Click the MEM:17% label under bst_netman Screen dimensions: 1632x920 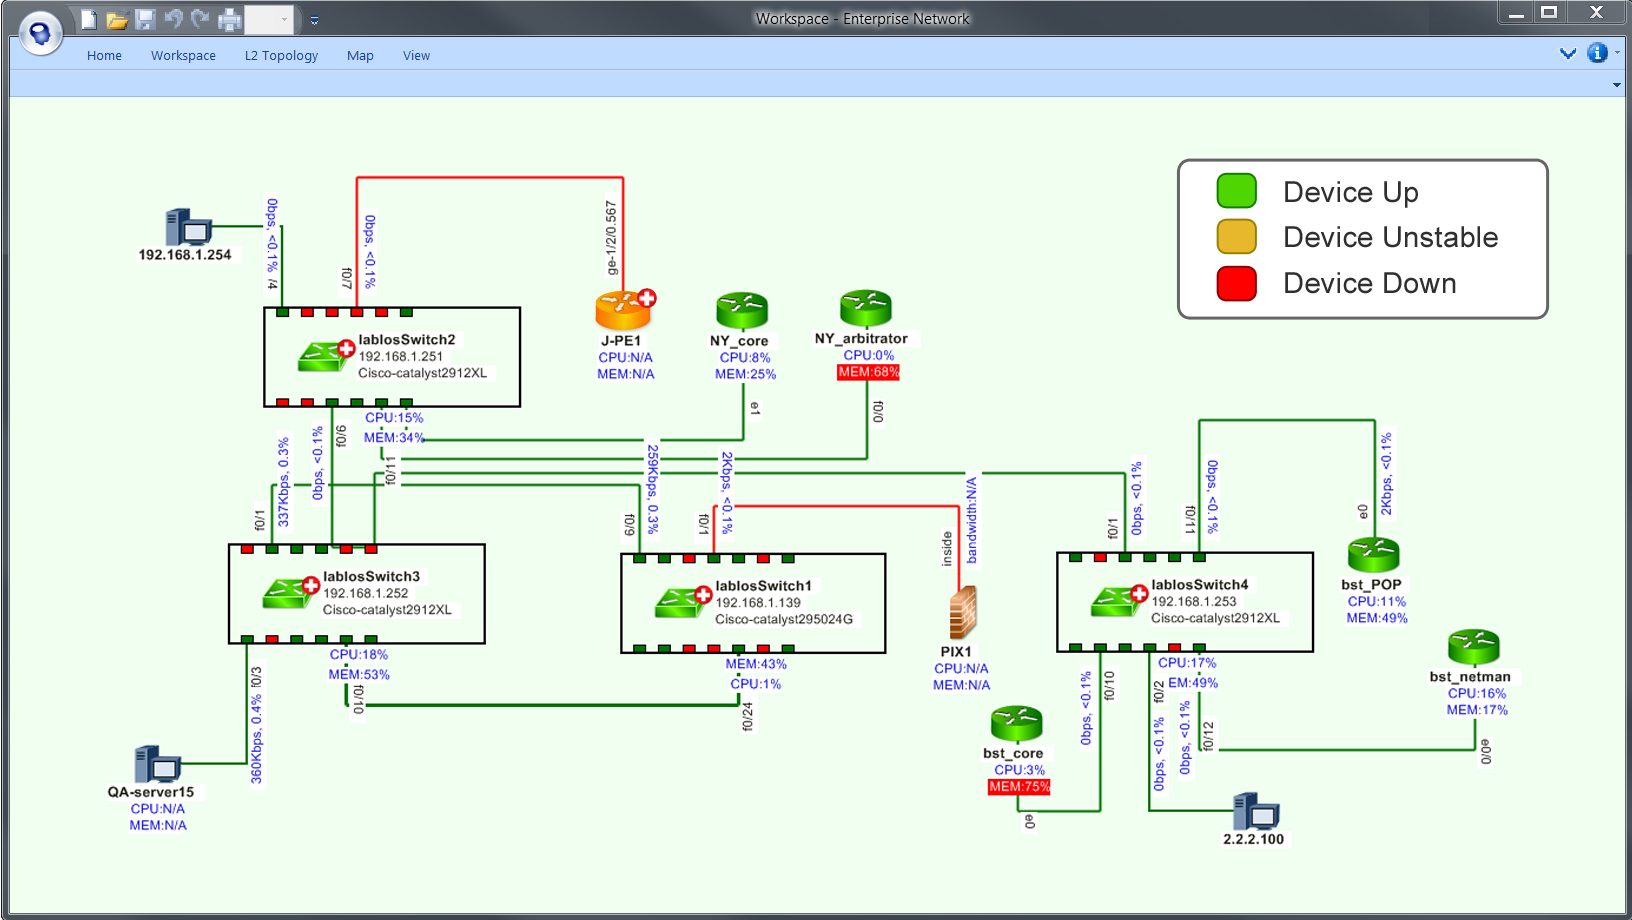(x=1477, y=710)
